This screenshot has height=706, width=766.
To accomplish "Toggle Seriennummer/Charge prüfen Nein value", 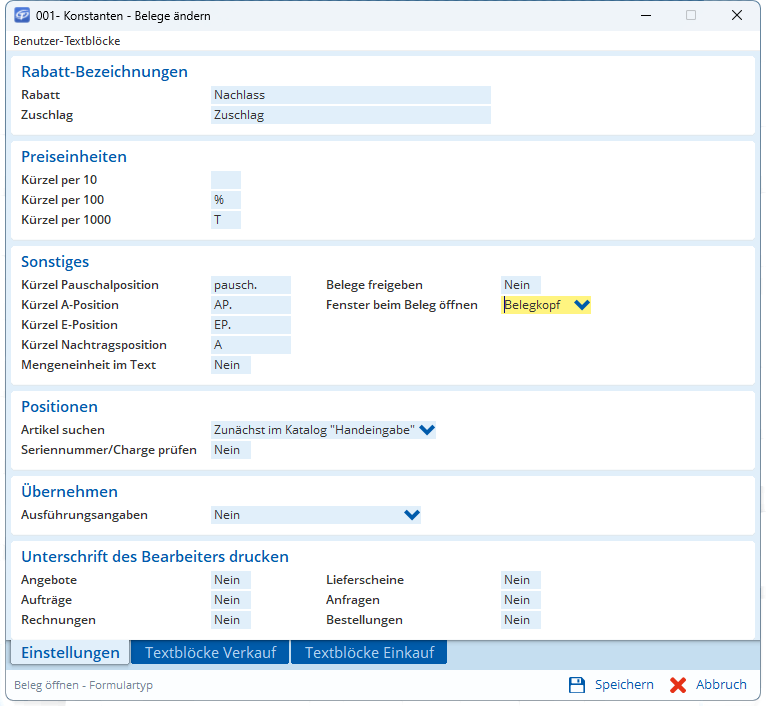I will tap(230, 450).
